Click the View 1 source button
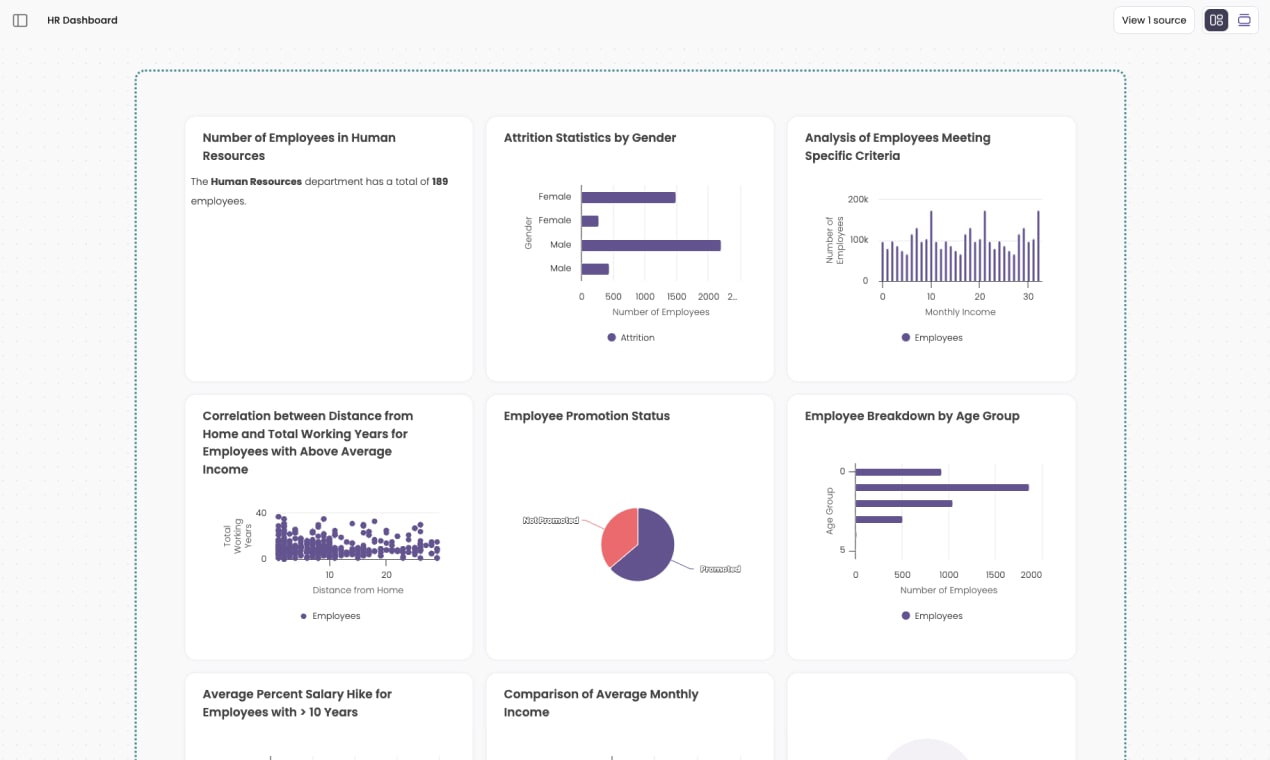Screen dimensions: 1270x760 coord(1154,20)
